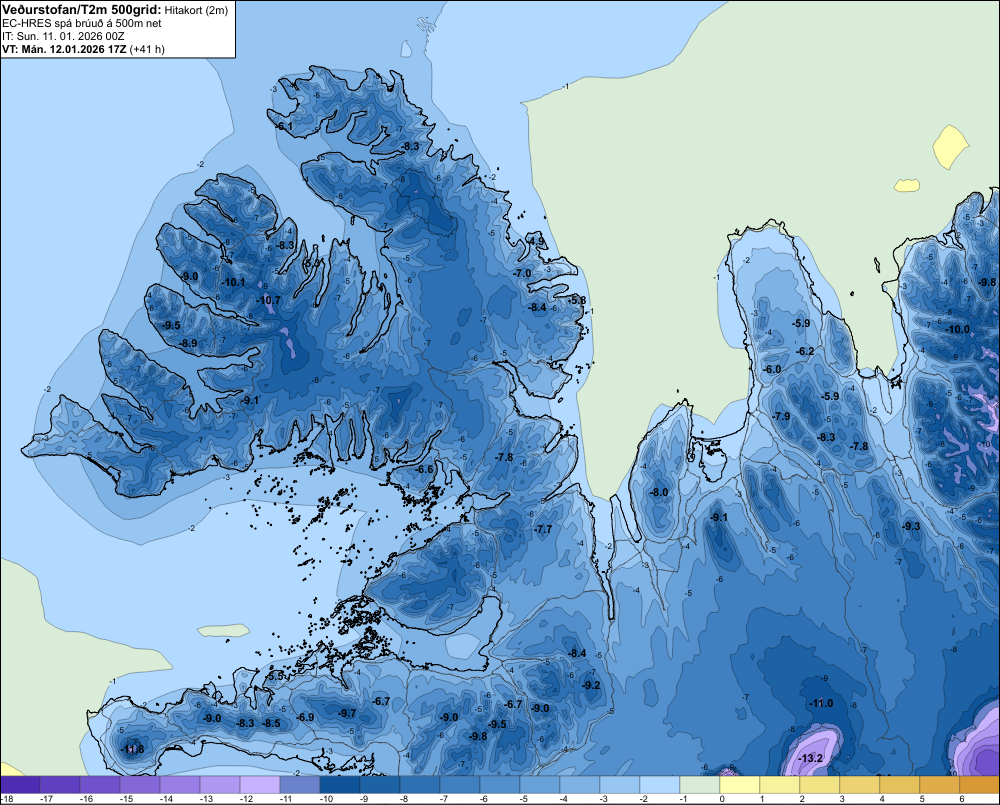
Task: Click legend swatch between -18 and -17
Action: (20, 784)
